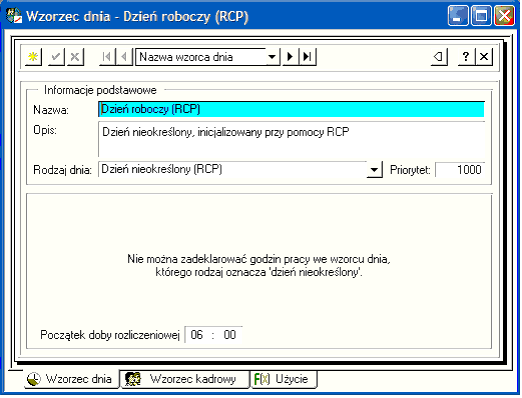Go to first record navigation icon

point(107,57)
